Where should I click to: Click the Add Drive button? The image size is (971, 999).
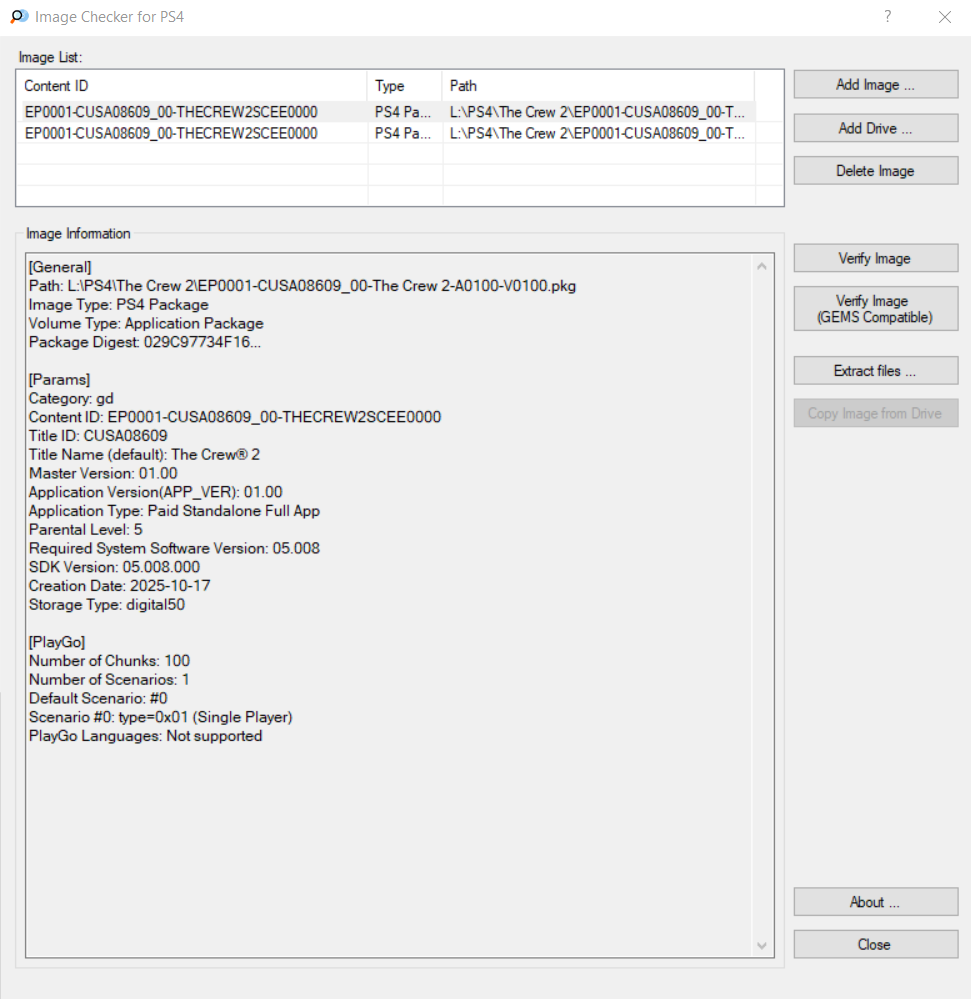(875, 128)
